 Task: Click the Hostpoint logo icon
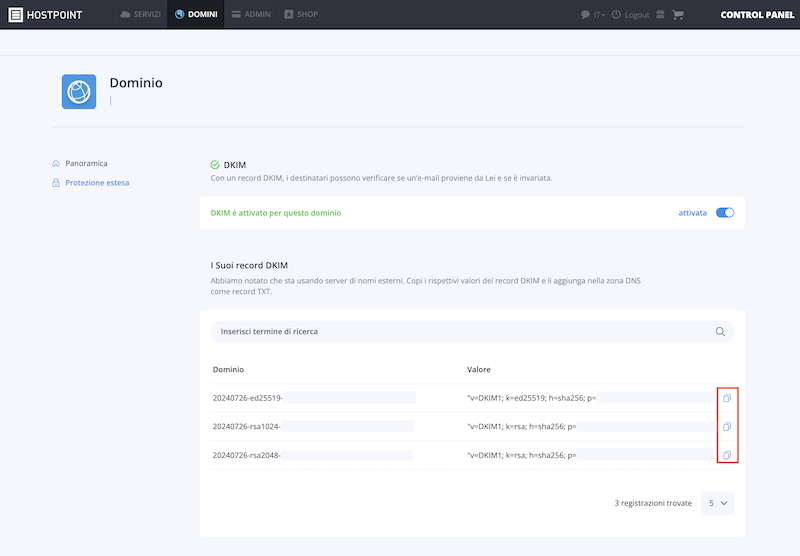[x=16, y=15]
